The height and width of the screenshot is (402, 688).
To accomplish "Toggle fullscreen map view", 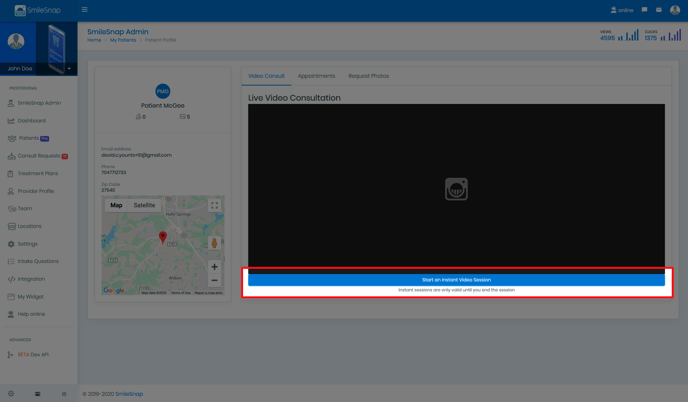I will point(215,205).
